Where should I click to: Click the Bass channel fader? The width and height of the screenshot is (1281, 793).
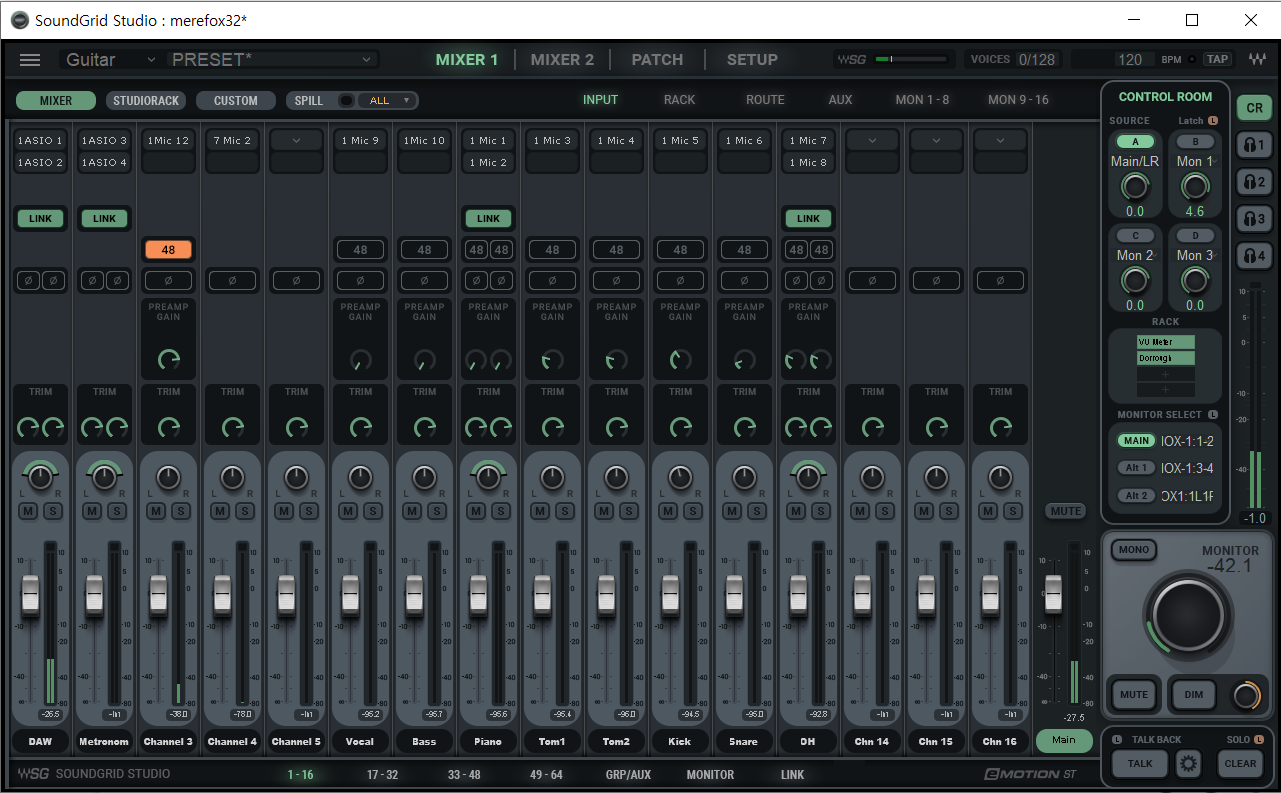coord(414,594)
